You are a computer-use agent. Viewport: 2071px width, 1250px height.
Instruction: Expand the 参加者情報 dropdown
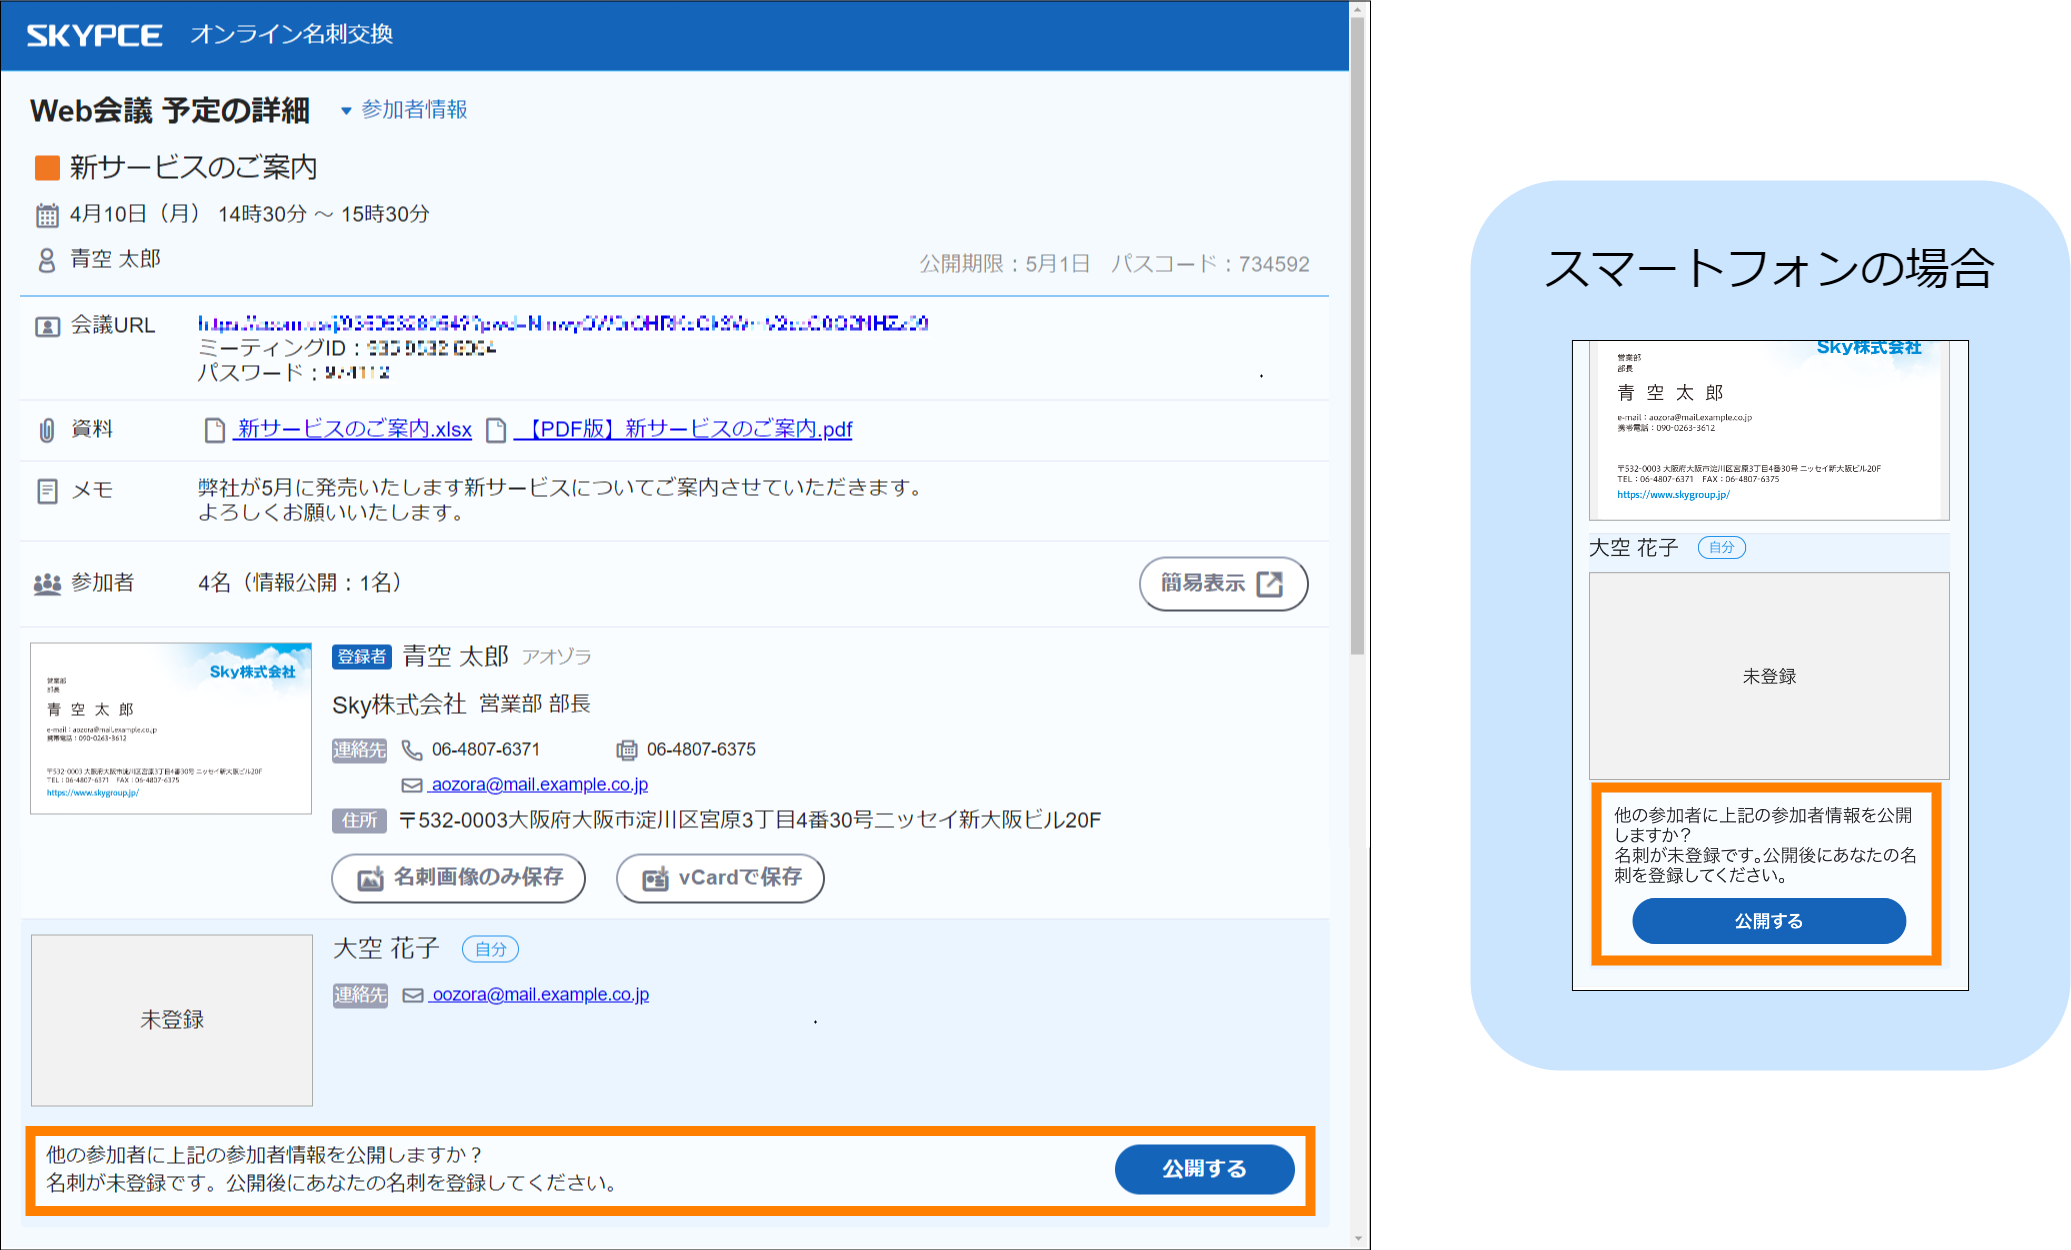click(x=404, y=110)
